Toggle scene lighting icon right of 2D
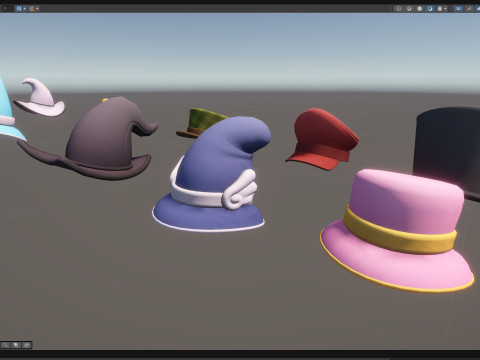 click(469, 9)
